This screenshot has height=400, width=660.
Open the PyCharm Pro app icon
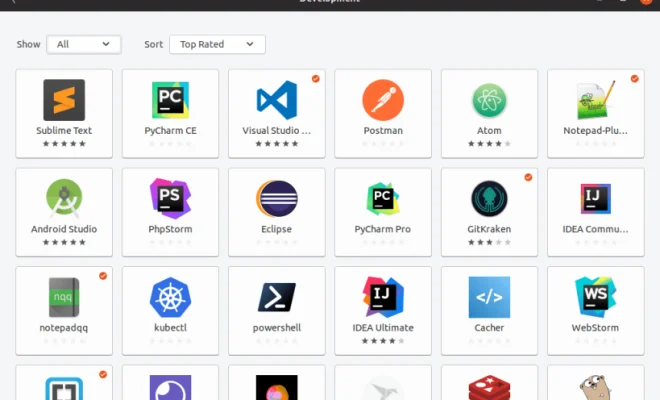click(383, 199)
